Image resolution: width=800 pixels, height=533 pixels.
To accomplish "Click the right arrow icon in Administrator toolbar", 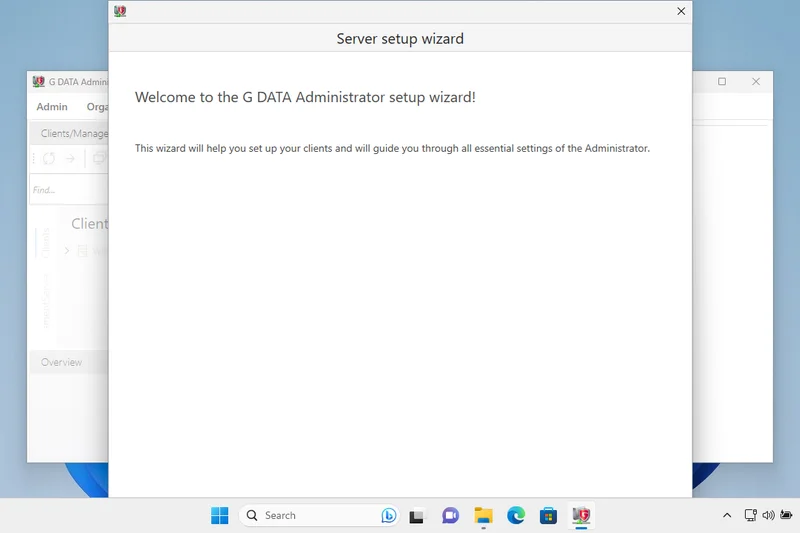I will 70,159.
